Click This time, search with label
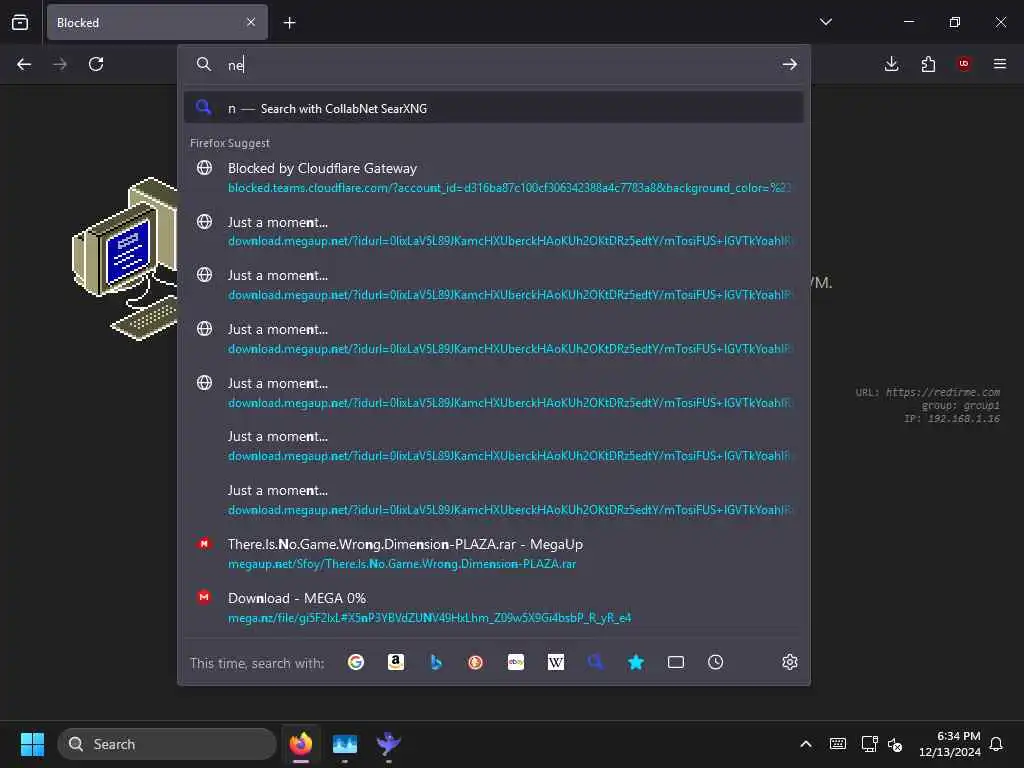Viewport: 1024px width, 768px height. click(x=257, y=663)
